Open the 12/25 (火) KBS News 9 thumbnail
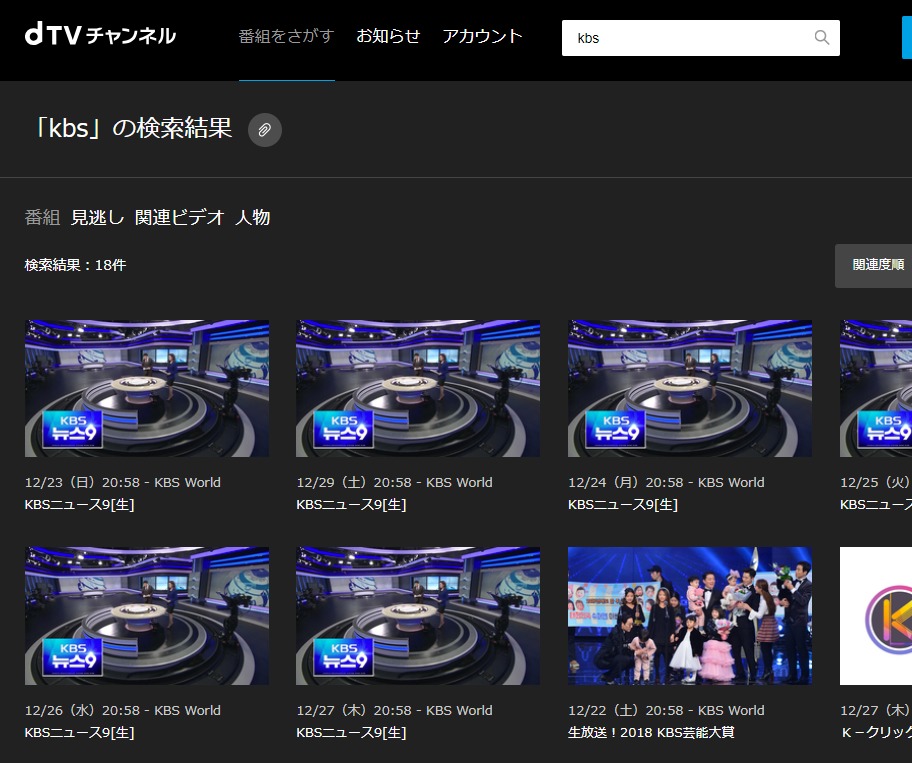Viewport: 912px width, 763px height. [x=876, y=388]
